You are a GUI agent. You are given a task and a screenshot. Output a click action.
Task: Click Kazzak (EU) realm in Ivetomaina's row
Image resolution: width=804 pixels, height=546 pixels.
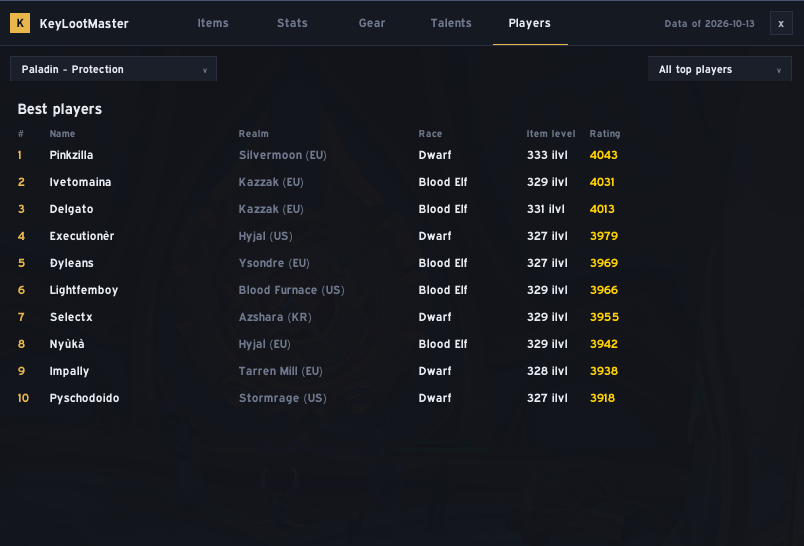pos(271,182)
